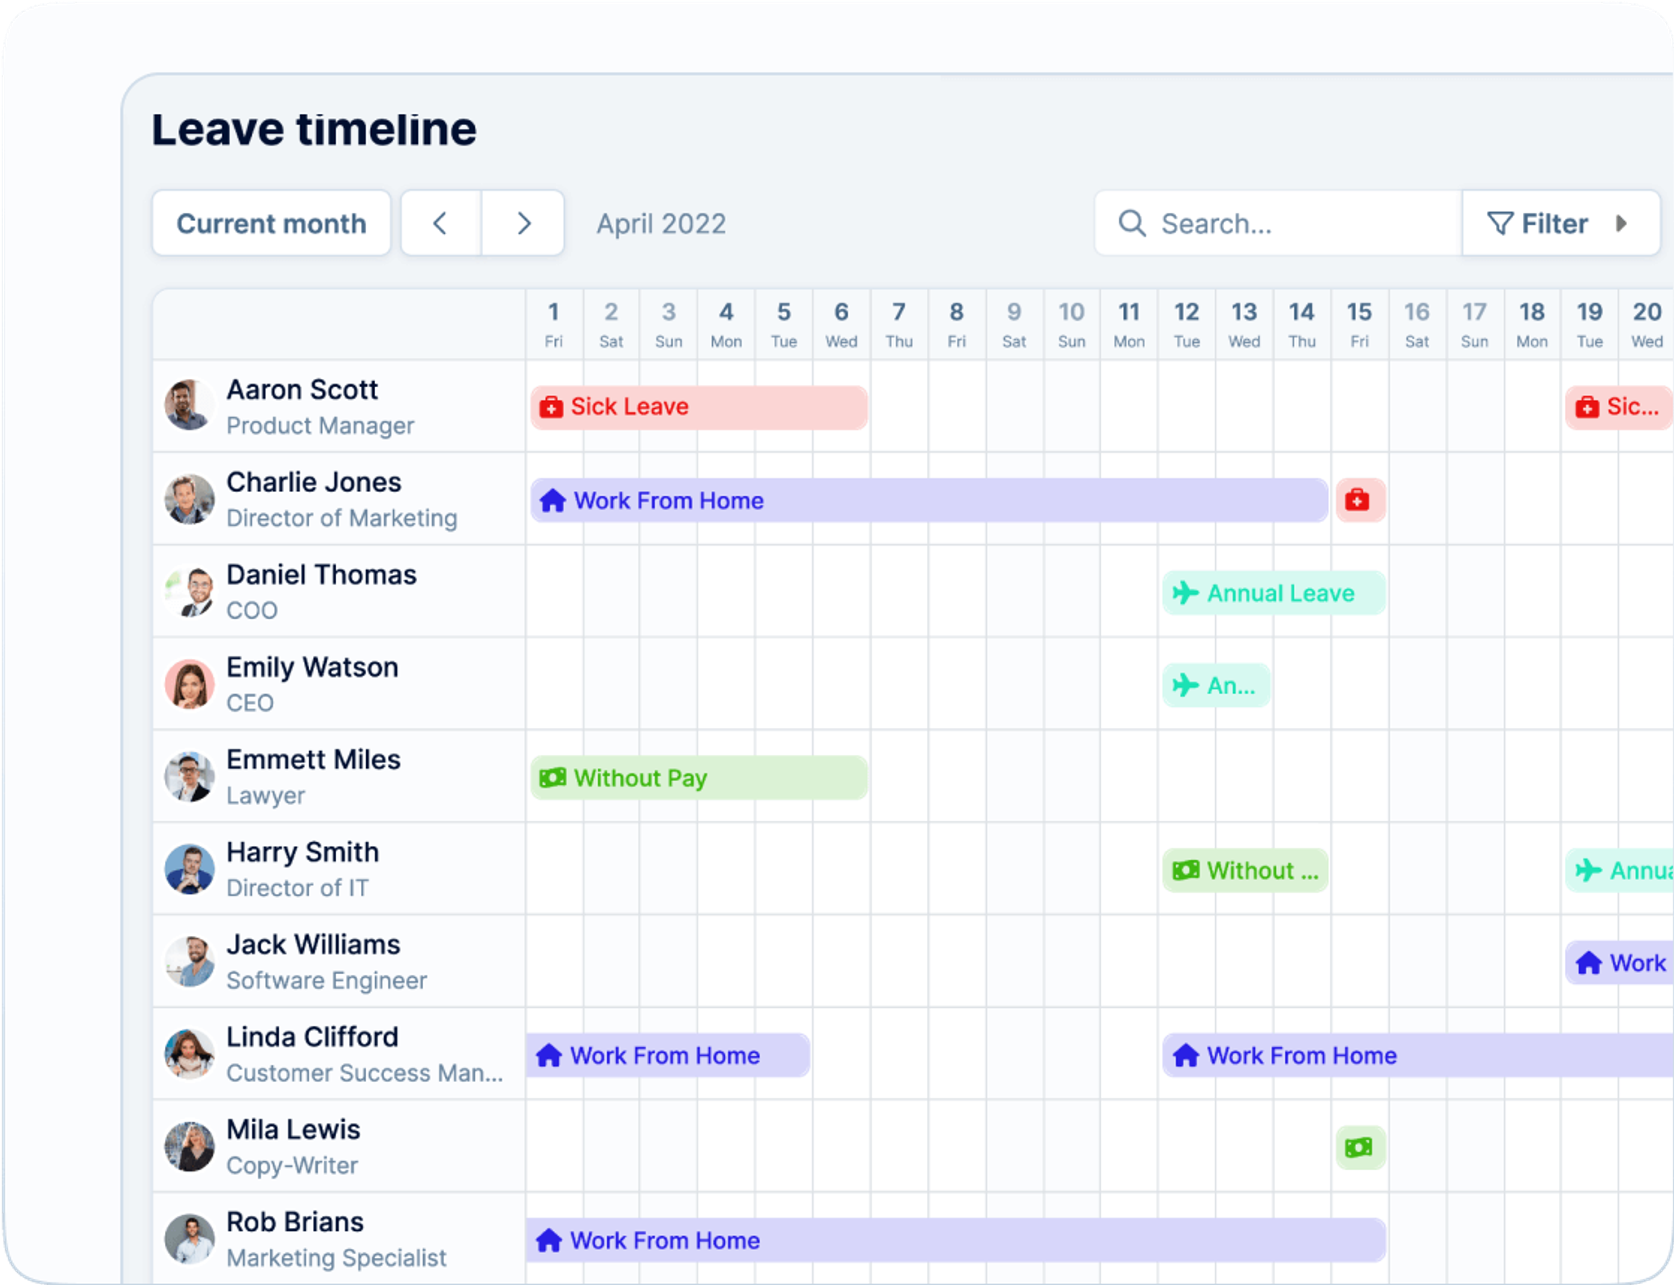Viewport: 1674px width, 1285px height.
Task: Click day 15 Fri column header
Action: [1359, 325]
